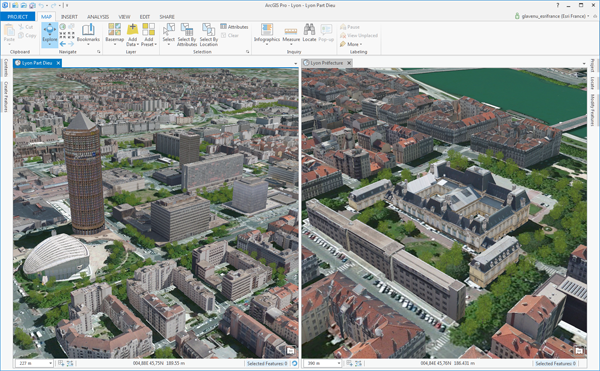The height and width of the screenshot is (371, 600).
Task: Toggle View Unplaced labels
Action: pos(359,35)
